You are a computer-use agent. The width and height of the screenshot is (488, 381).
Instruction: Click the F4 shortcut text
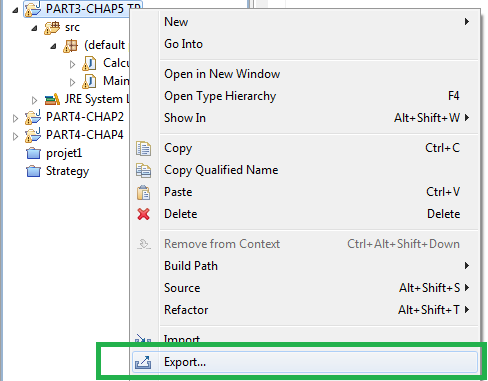click(x=454, y=96)
